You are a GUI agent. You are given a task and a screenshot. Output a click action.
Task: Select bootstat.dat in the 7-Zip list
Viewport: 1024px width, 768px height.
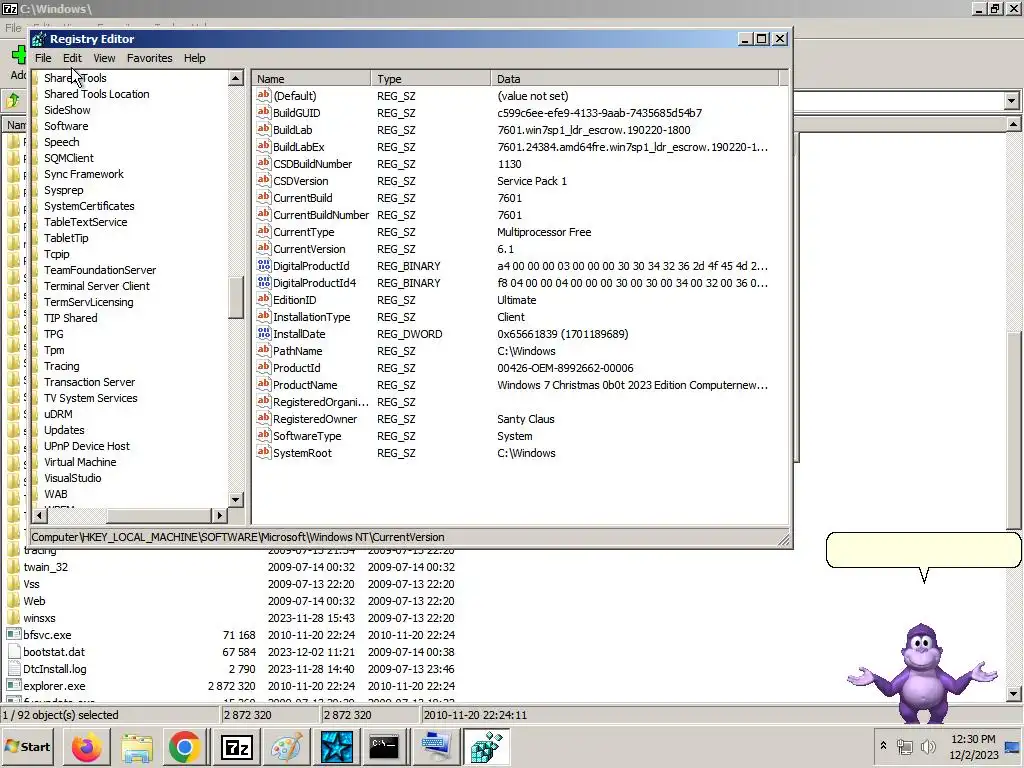tap(54, 652)
